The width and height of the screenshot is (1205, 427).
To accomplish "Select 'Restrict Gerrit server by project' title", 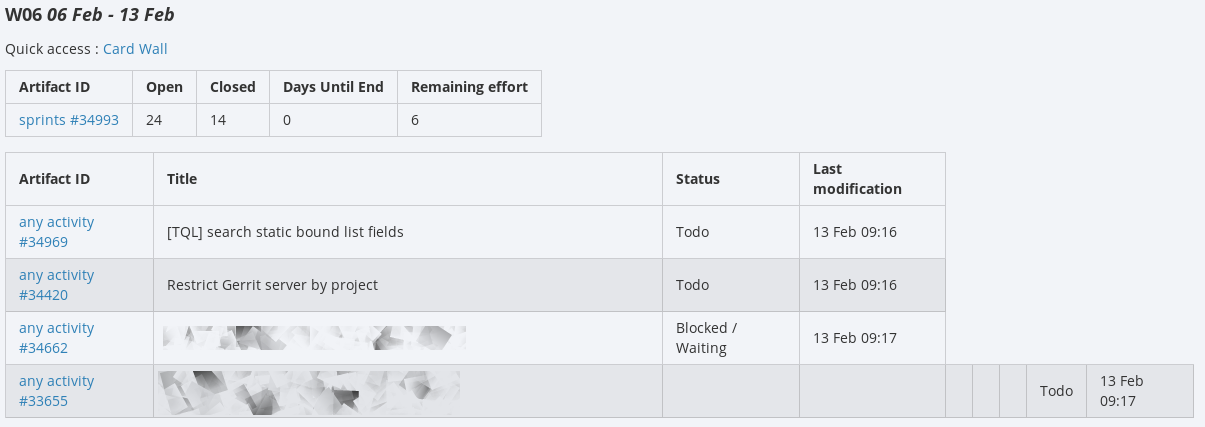I will [x=272, y=285].
